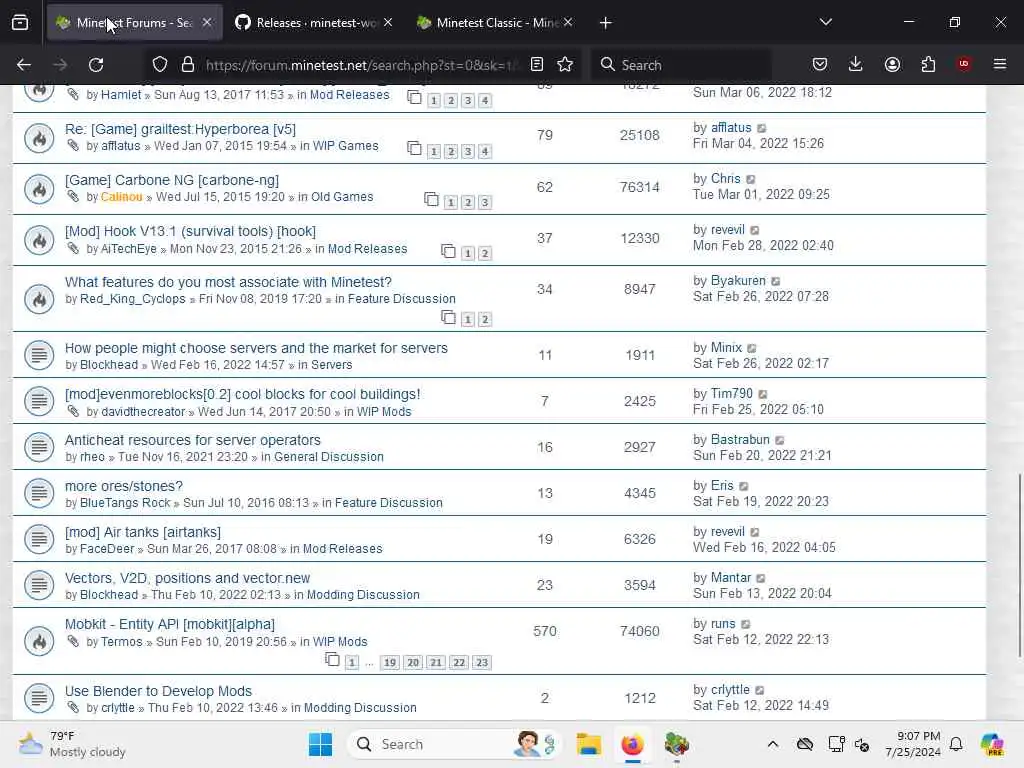Screen dimensions: 1024x768
Task: Open page 19 of the Mobkit topic
Action: 390,662
